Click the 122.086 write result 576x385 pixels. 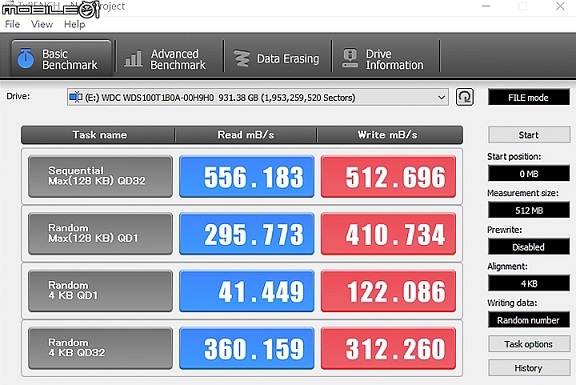tap(388, 291)
